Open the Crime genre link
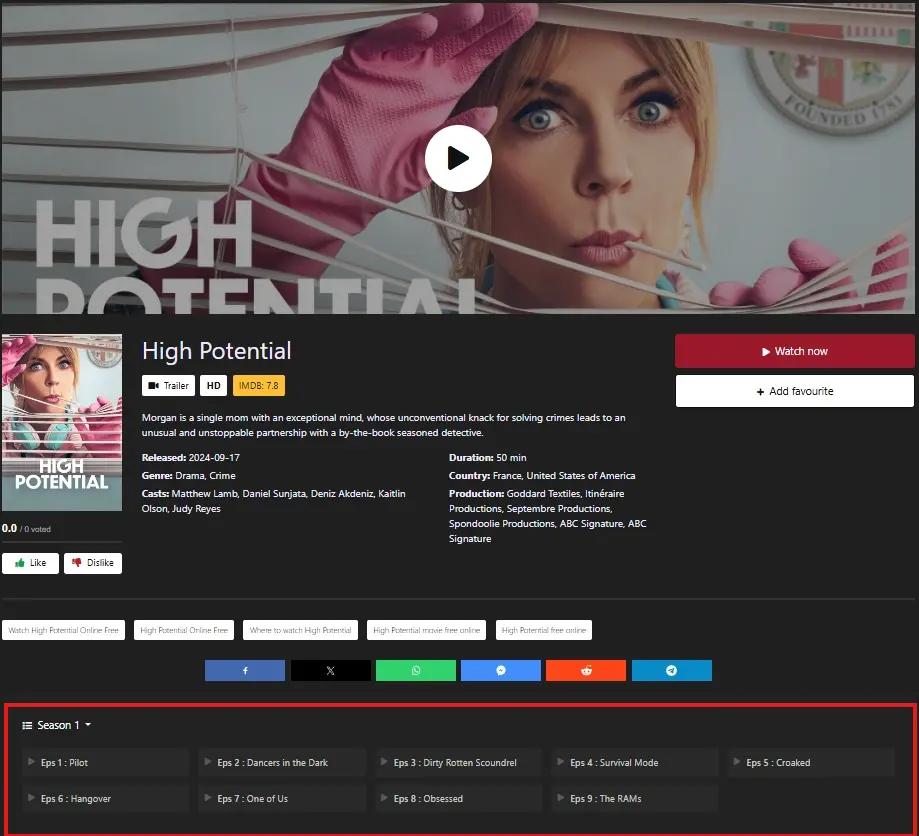Screen dimensions: 919x836 pyautogui.click(x=223, y=475)
